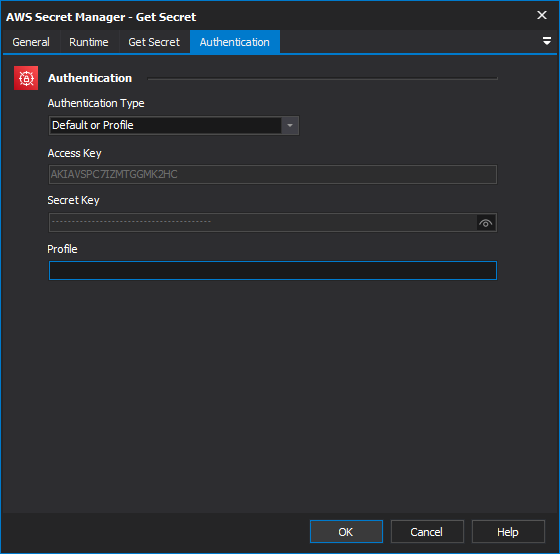Open Help for this action
The height and width of the screenshot is (554, 560).
508,531
